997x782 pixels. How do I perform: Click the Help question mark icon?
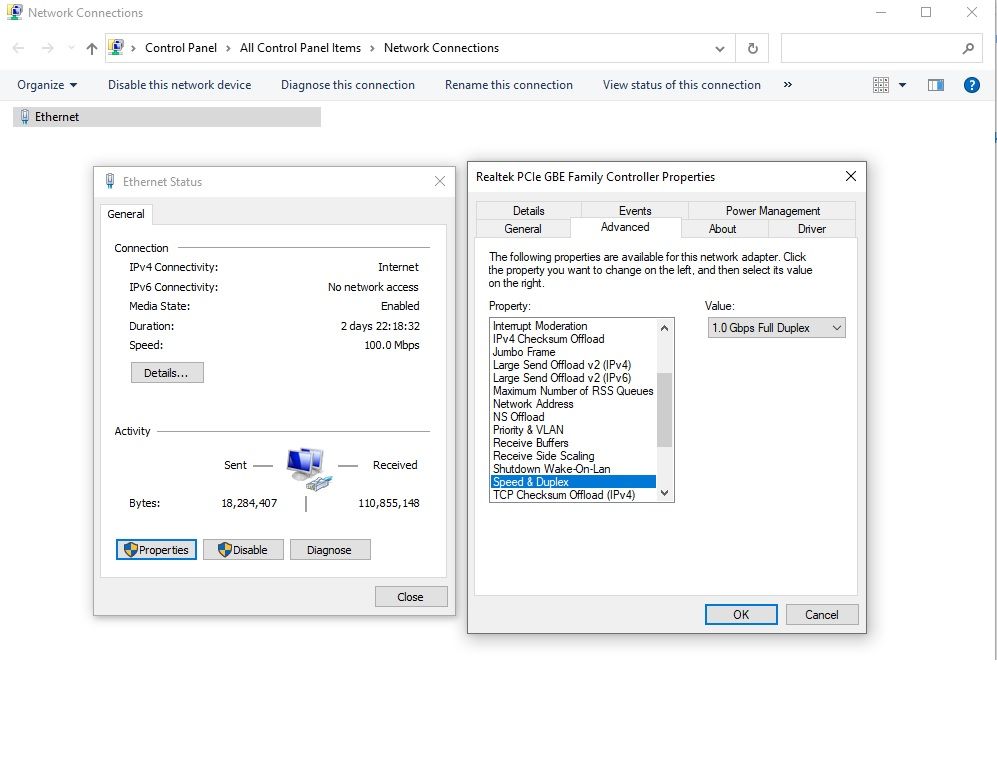[971, 85]
